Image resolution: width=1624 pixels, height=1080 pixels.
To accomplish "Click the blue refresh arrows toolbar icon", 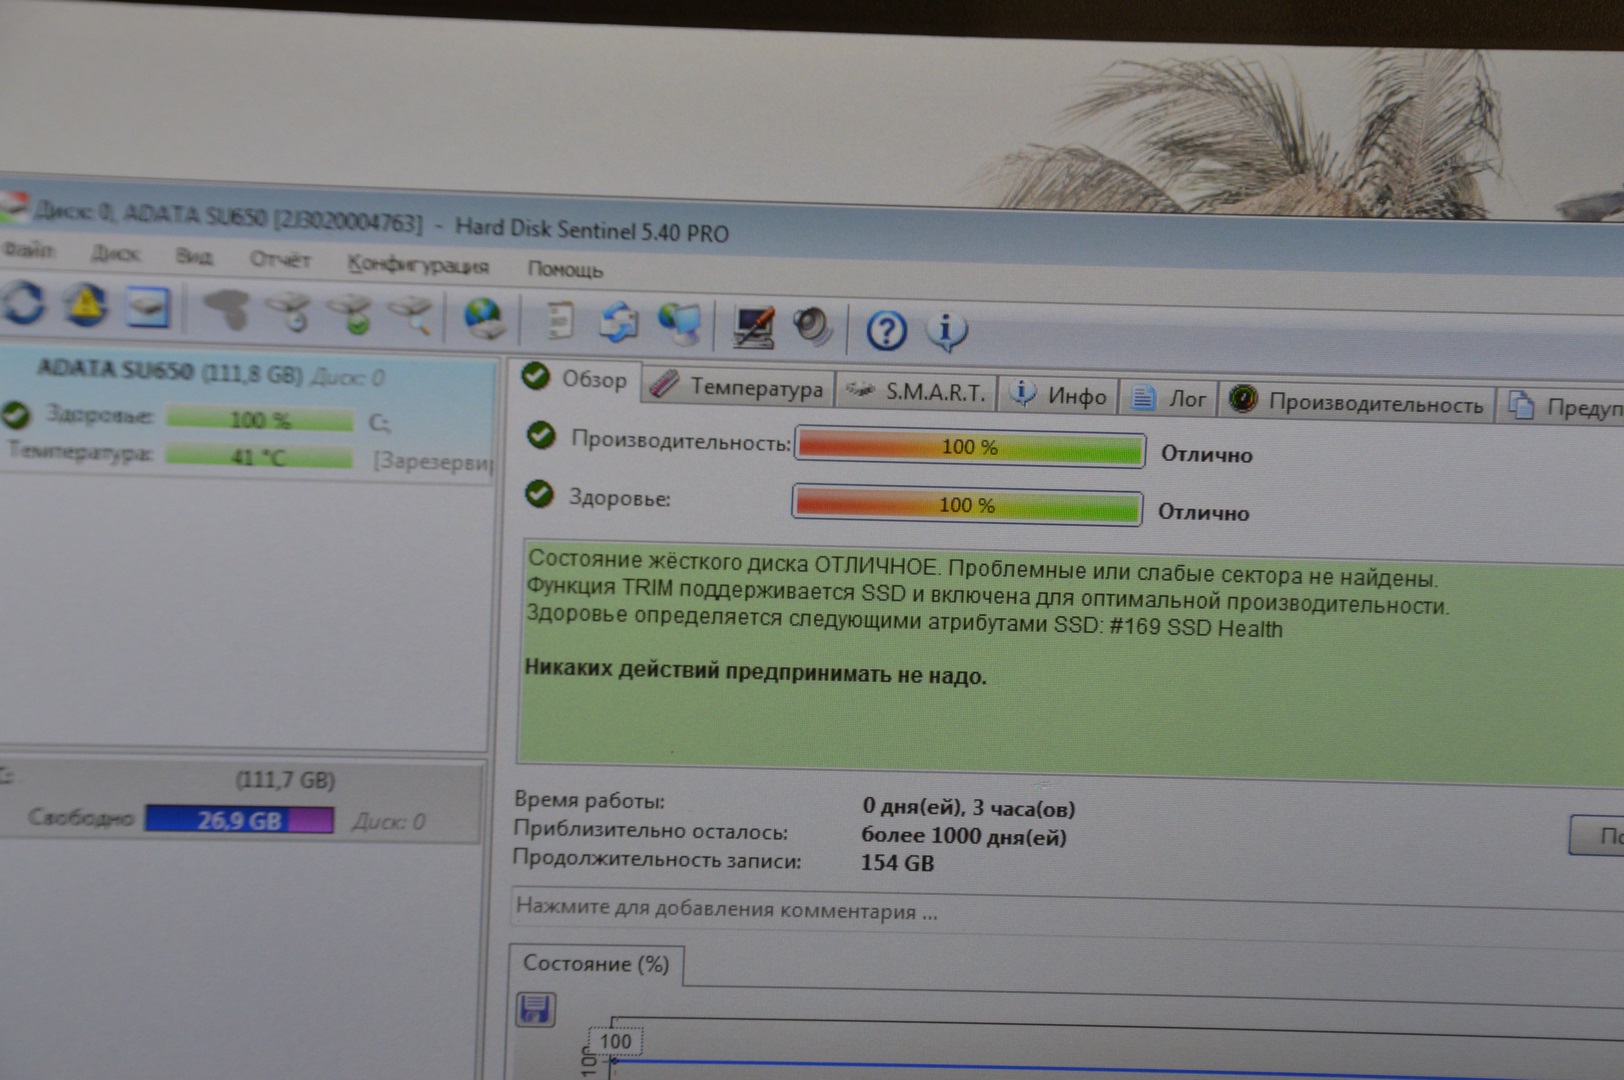I will (x=24, y=302).
